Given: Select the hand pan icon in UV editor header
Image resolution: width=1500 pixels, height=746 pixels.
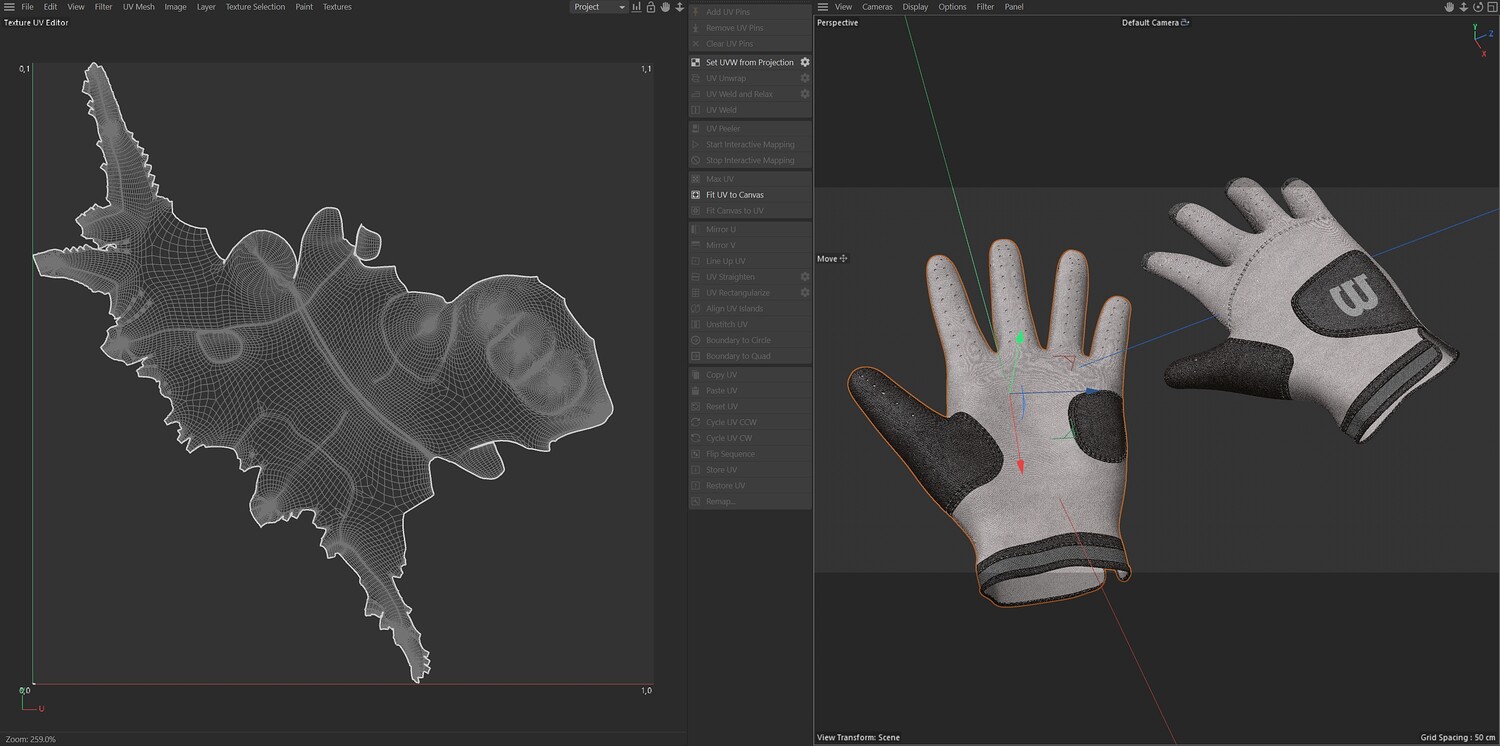Looking at the screenshot, I should 665,7.
